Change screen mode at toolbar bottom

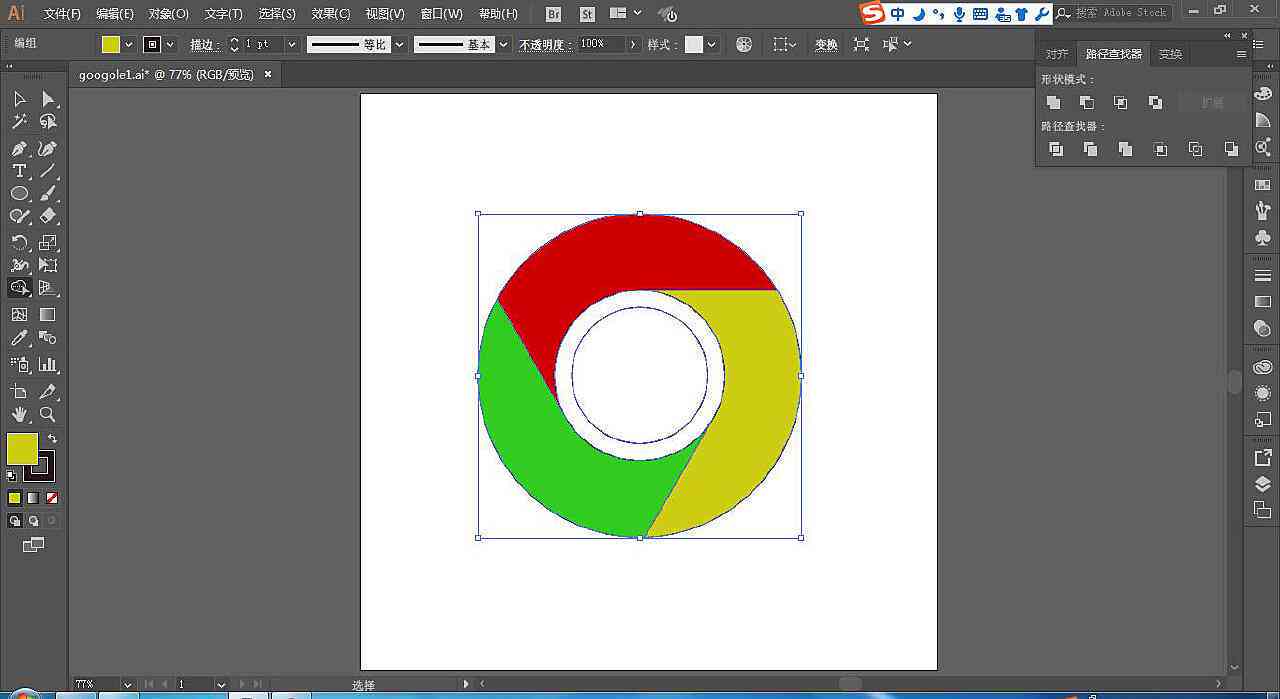click(34, 545)
